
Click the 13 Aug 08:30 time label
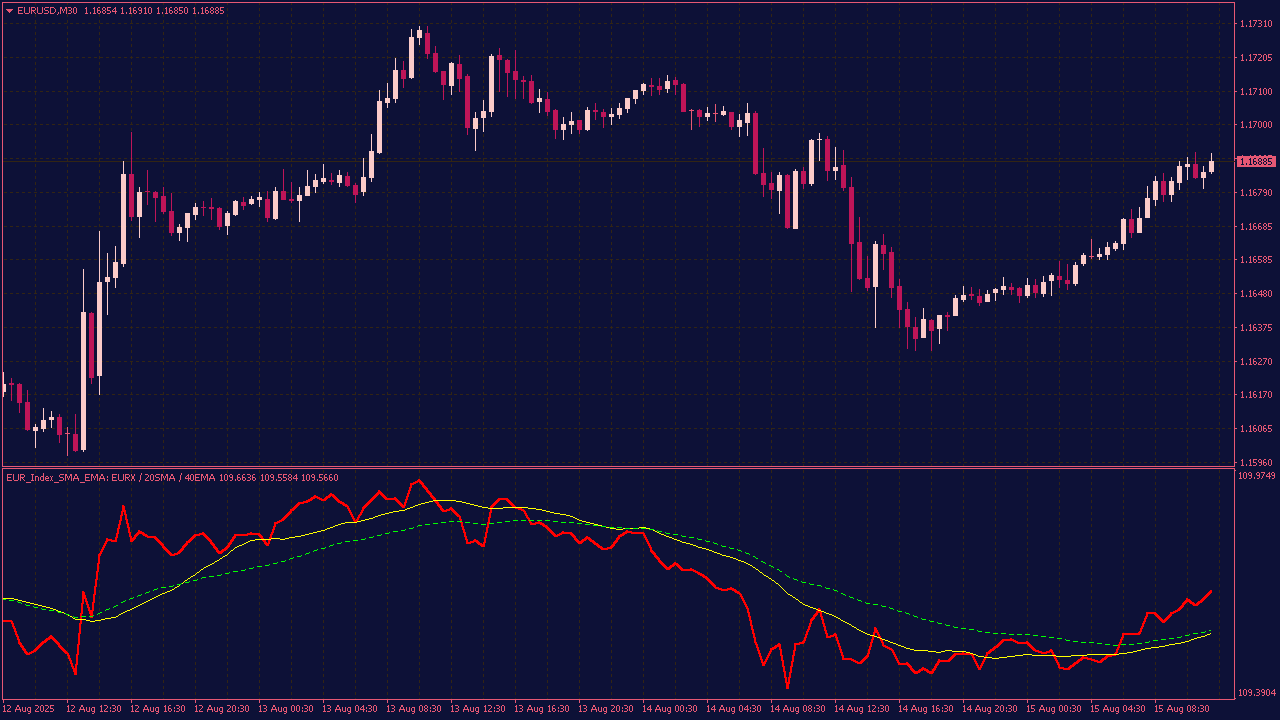coord(414,709)
